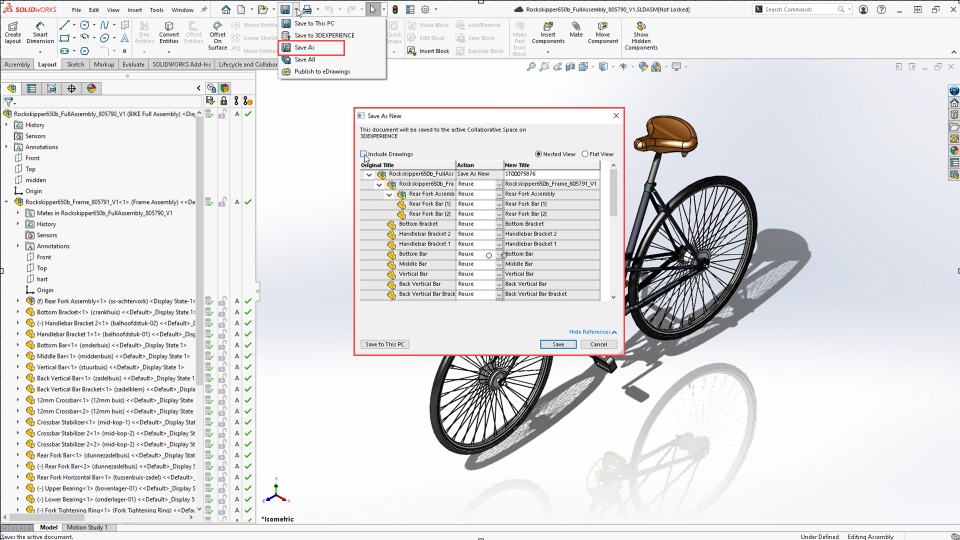
Task: Open Action dropdown for Middle Bar row
Action: [498, 264]
